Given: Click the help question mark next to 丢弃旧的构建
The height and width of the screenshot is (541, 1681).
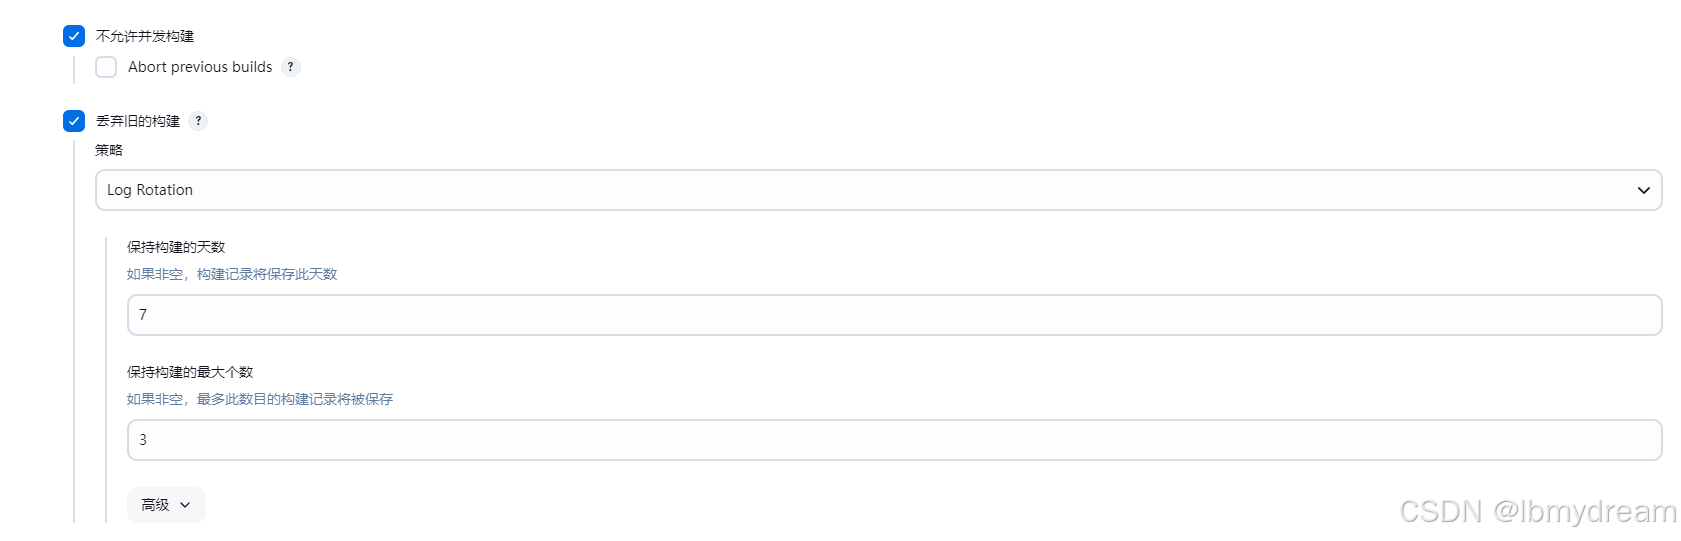Looking at the screenshot, I should coord(198,121).
